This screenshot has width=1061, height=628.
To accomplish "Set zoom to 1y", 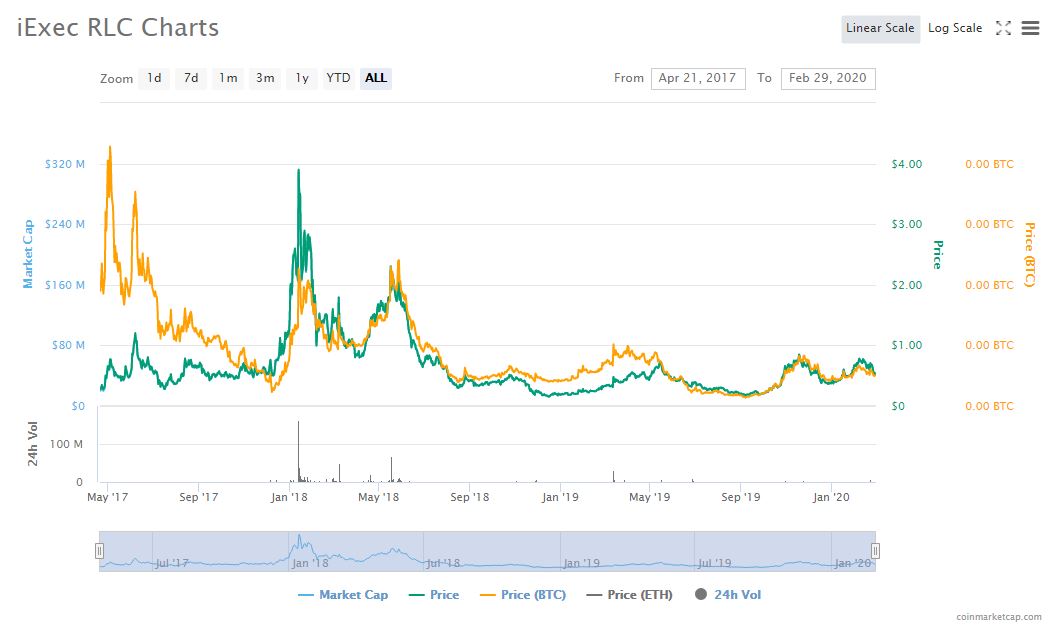I will click(x=302, y=78).
